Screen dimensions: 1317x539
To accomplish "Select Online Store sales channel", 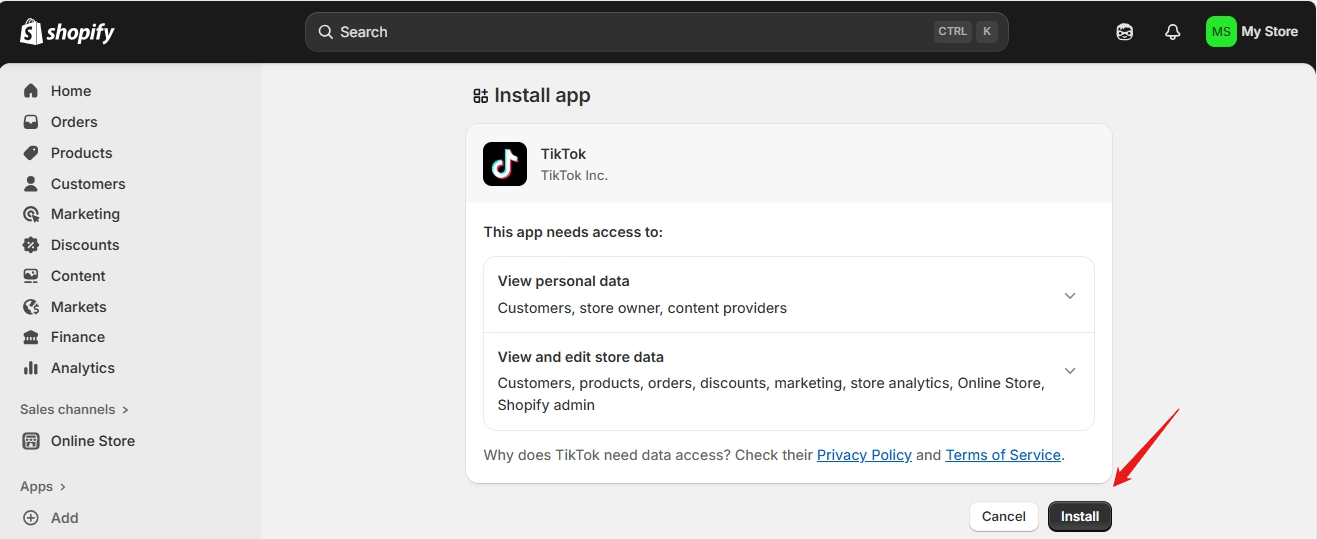I will 92,441.
